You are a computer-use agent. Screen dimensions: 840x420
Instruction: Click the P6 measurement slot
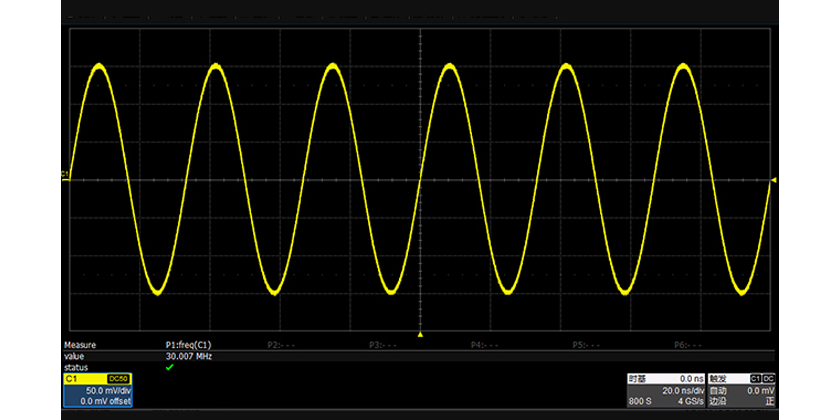(690, 344)
